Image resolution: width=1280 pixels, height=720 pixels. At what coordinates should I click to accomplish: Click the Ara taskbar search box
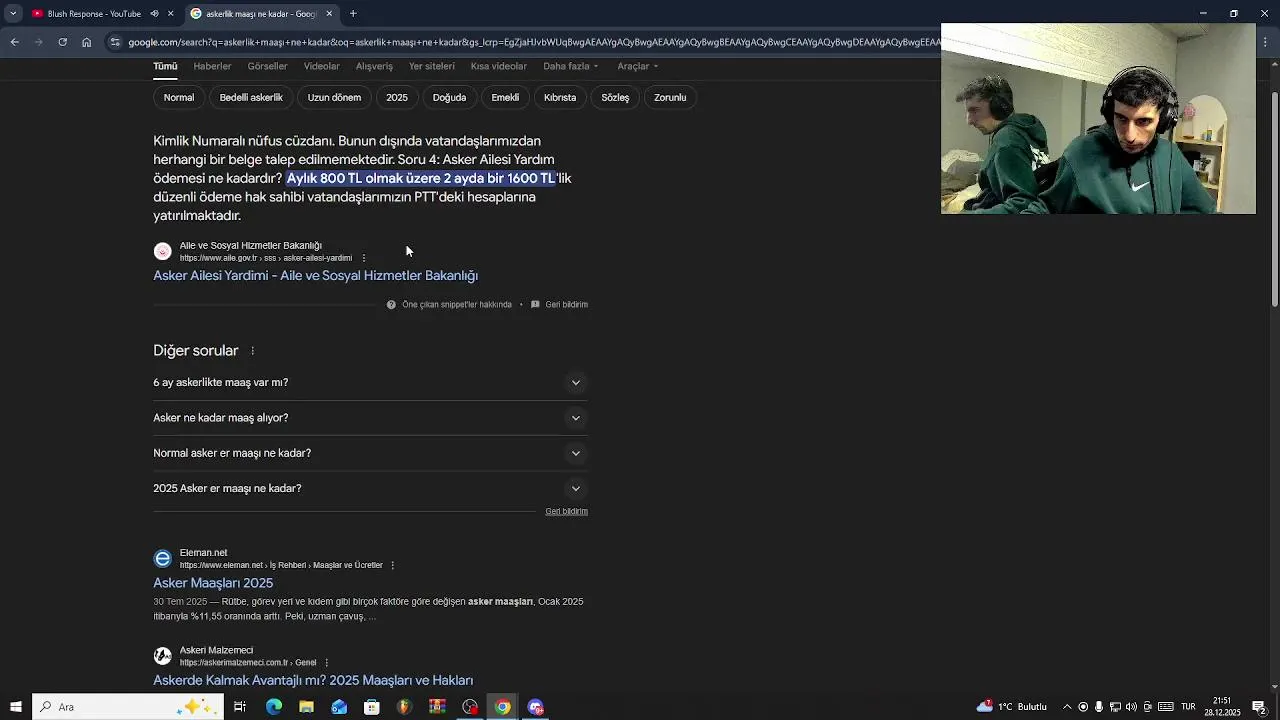click(x=127, y=707)
